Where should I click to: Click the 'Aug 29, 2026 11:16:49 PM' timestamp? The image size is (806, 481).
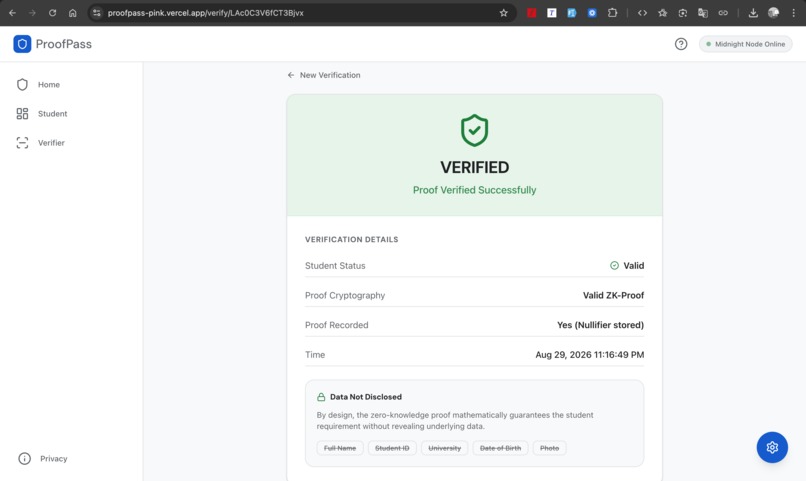pyautogui.click(x=590, y=355)
